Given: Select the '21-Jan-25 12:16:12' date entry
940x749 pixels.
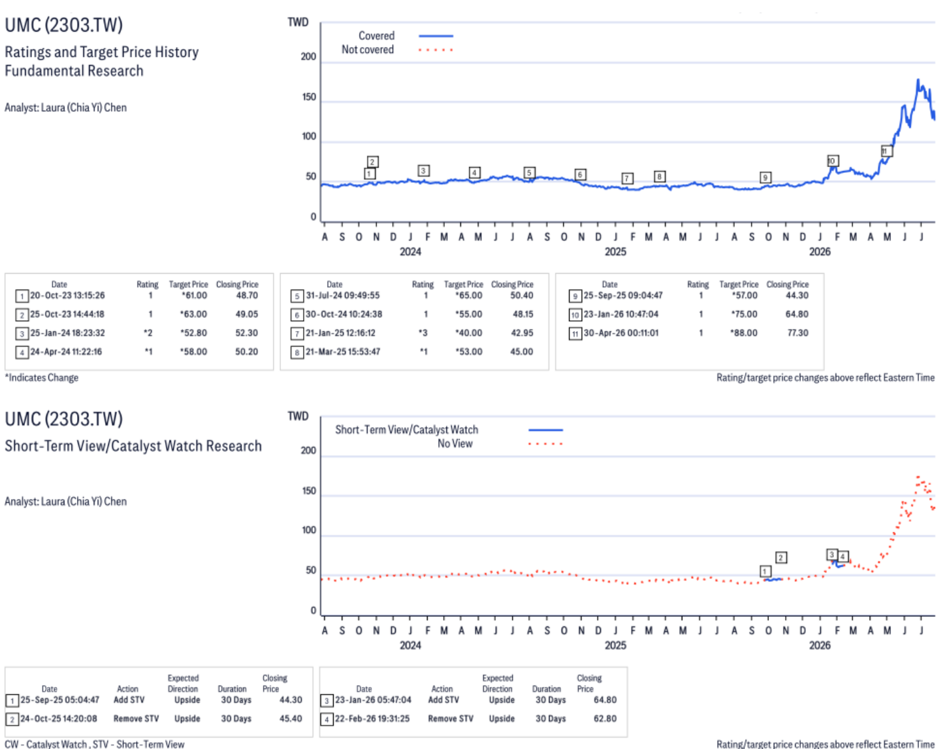Looking at the screenshot, I should coord(341,333).
